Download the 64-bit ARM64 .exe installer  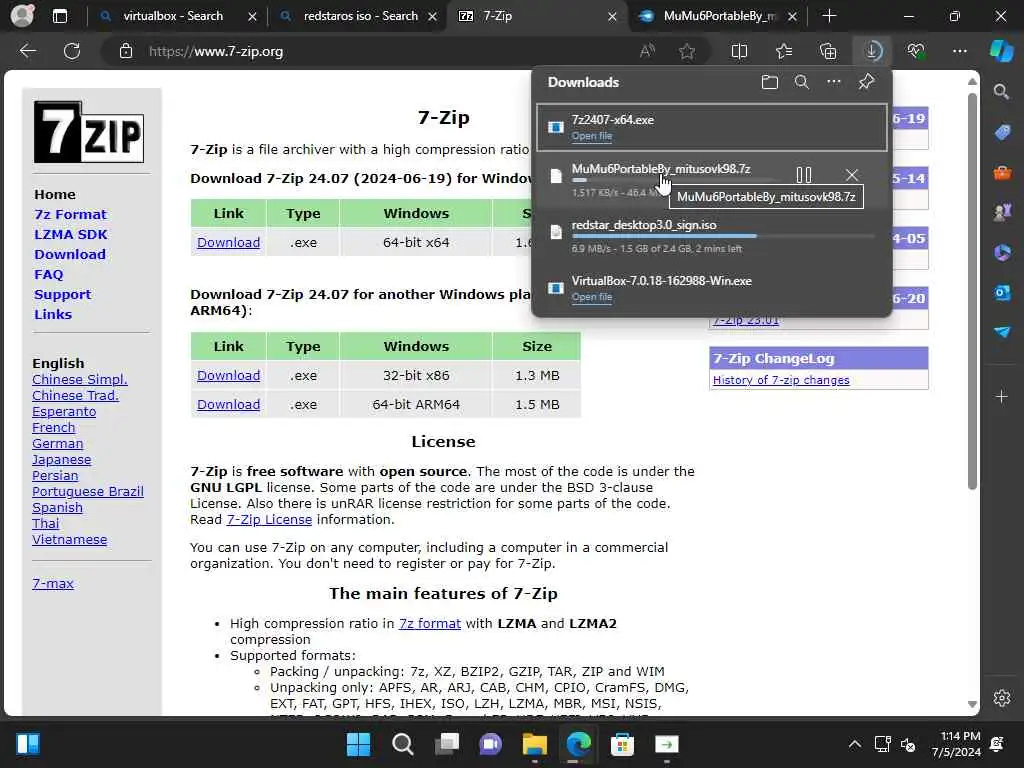[229, 404]
